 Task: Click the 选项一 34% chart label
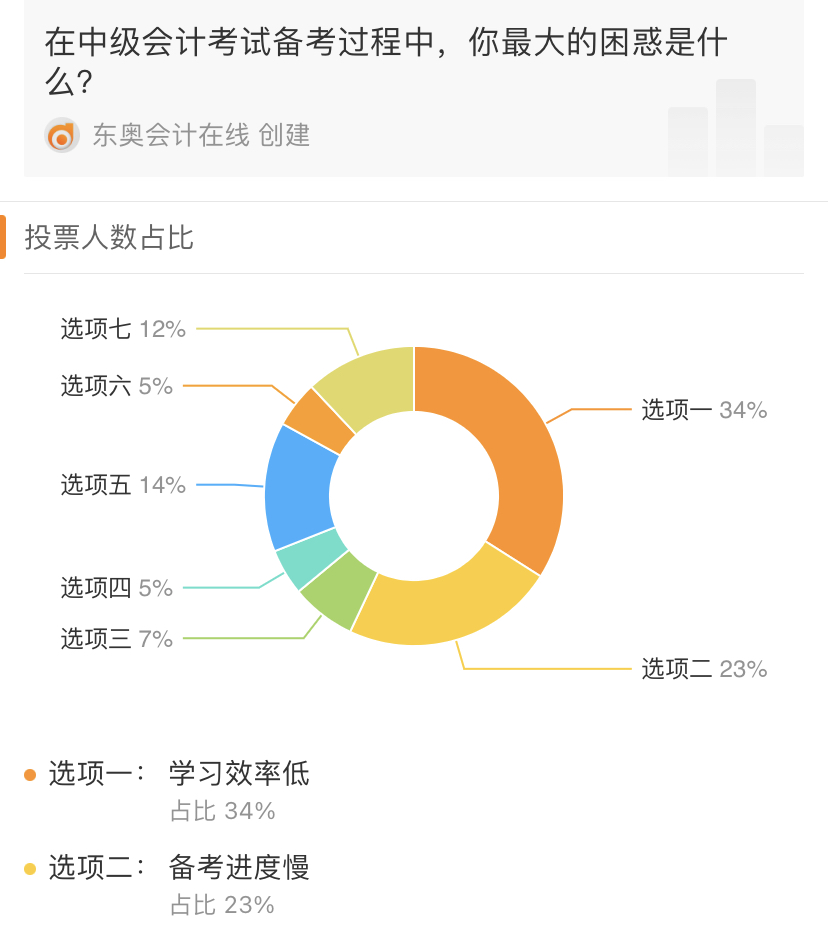[x=704, y=409]
